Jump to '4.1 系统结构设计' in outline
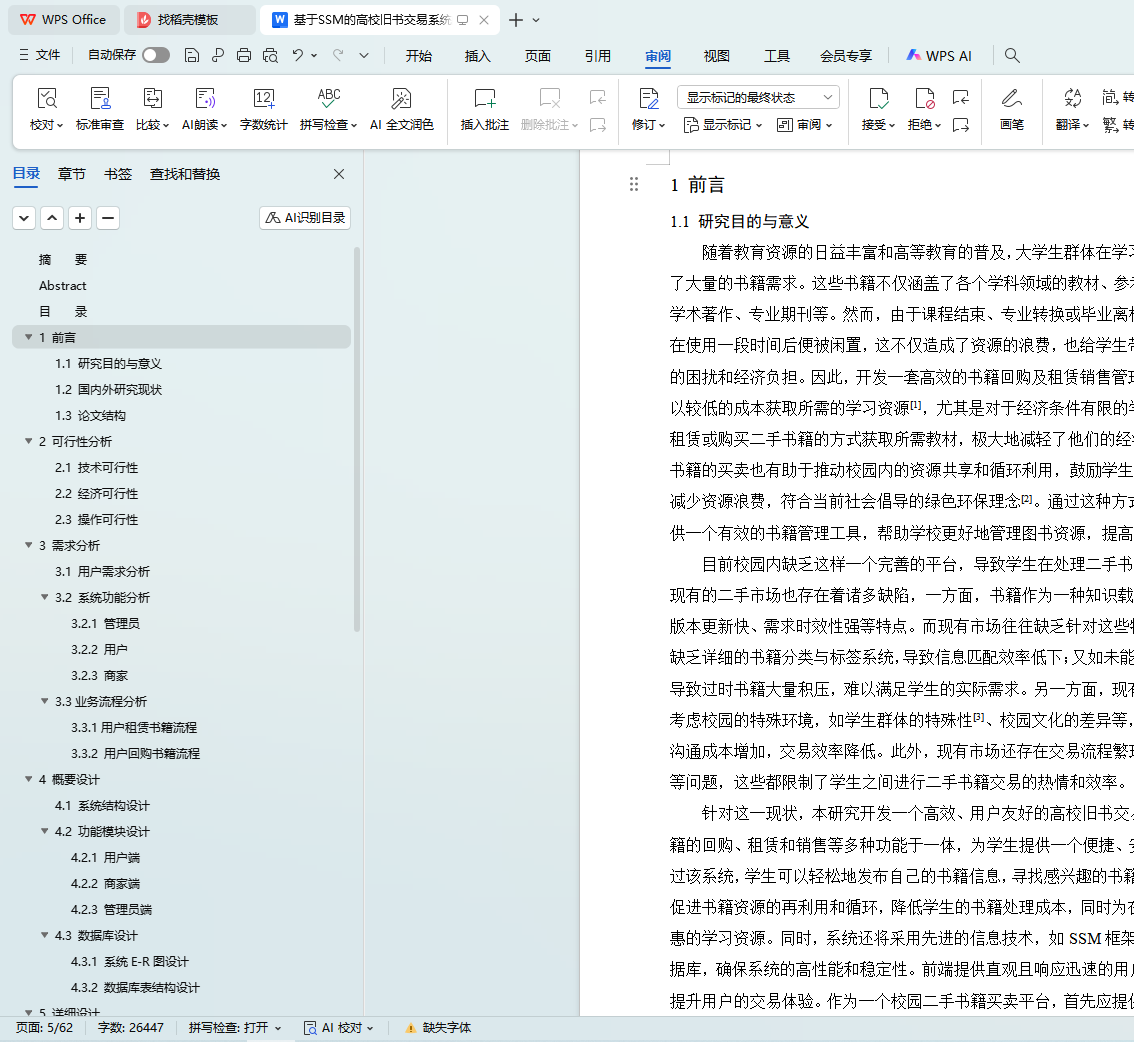 102,806
